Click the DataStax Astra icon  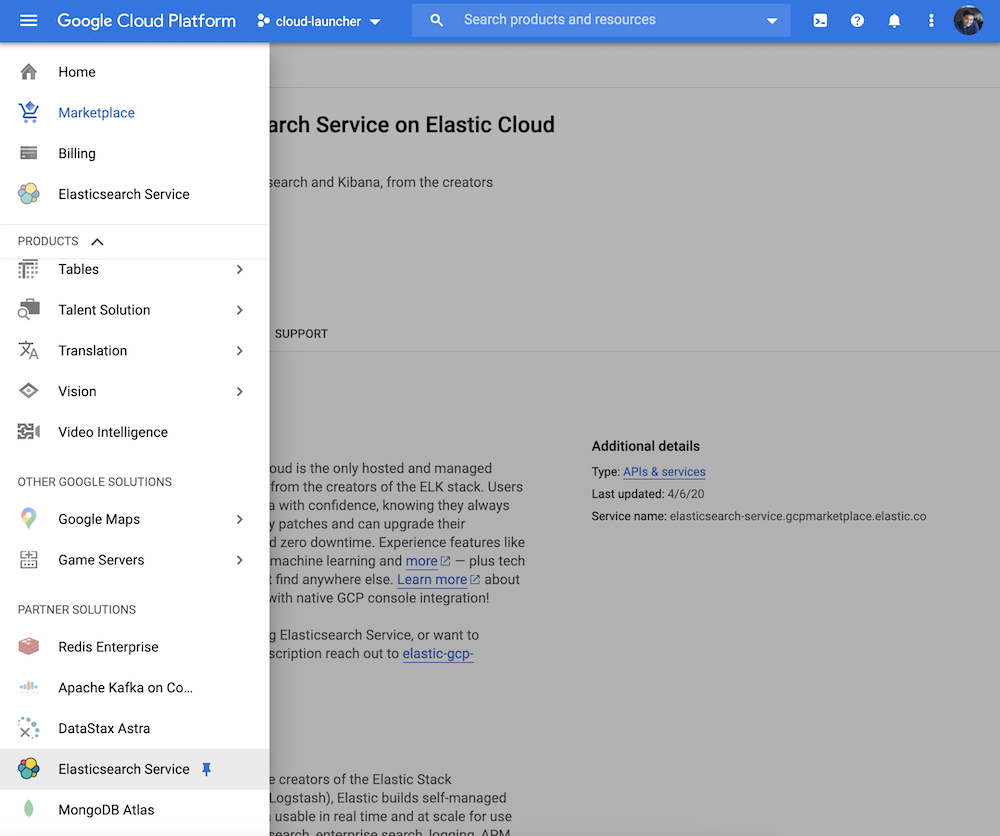click(x=29, y=728)
